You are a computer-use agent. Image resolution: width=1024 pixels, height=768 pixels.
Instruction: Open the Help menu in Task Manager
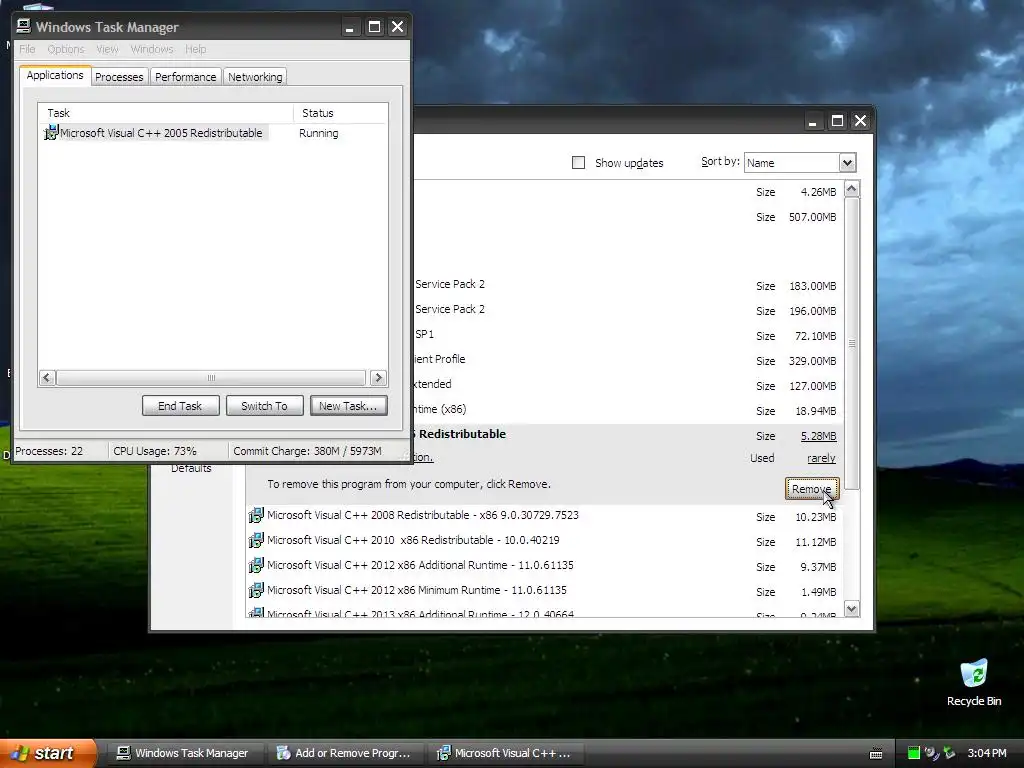195,49
